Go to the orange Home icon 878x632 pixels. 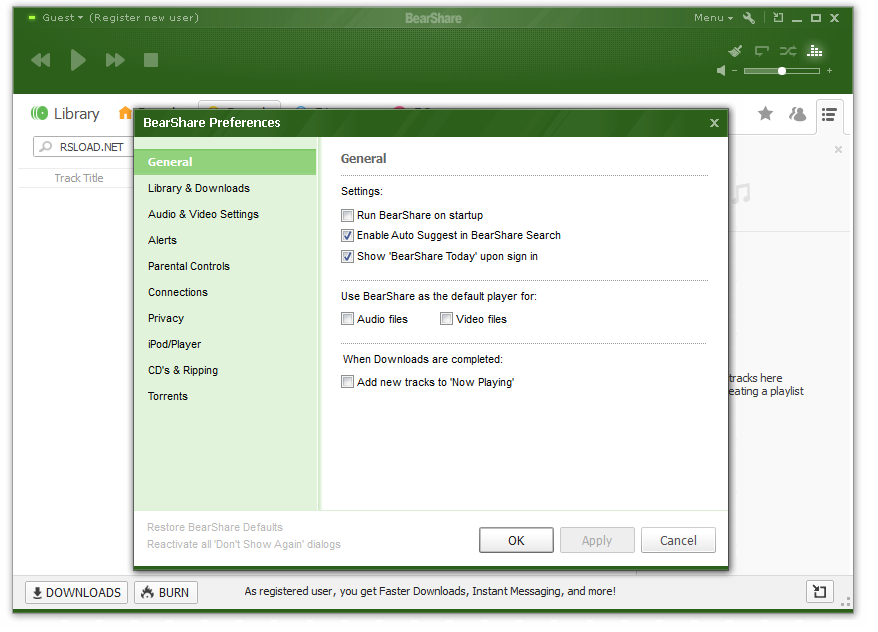point(125,113)
